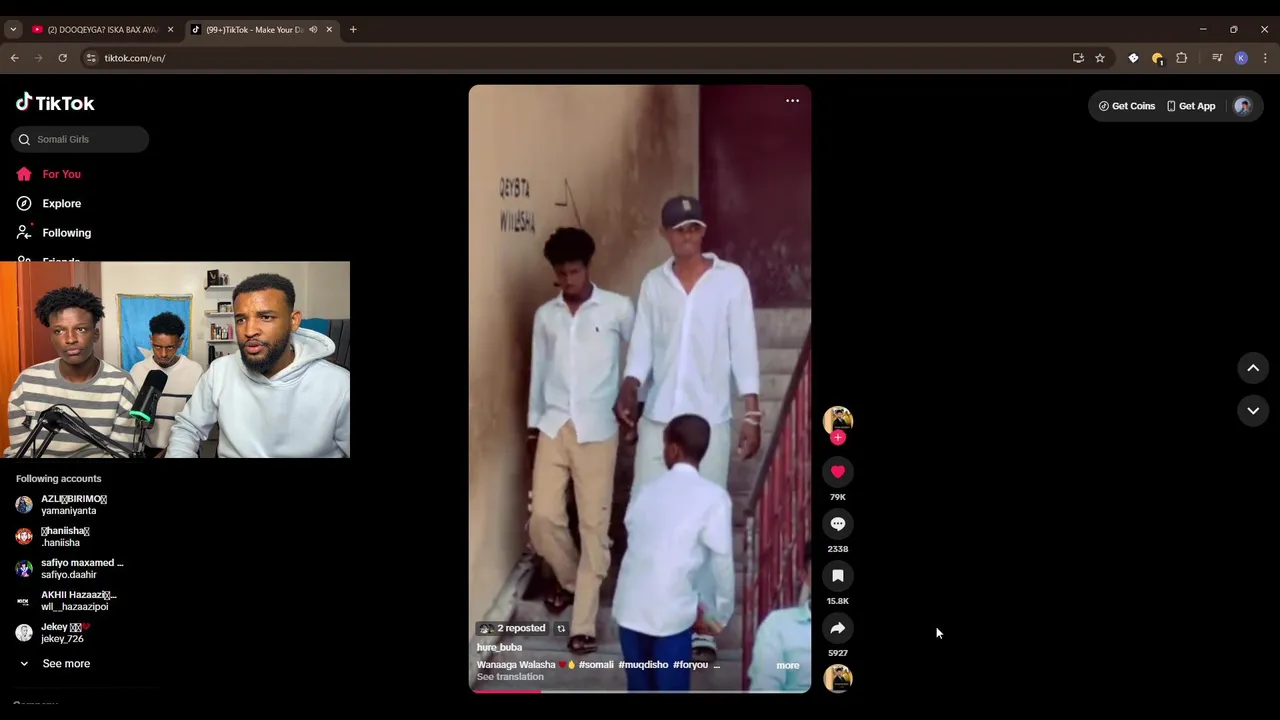Reload the current page
This screenshot has height=720, width=1280.
coord(62,58)
